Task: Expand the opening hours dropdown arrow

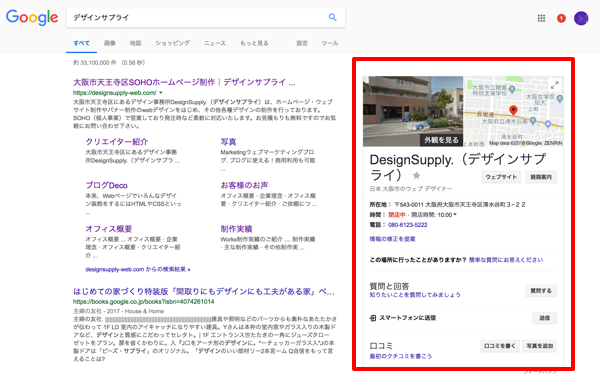Action: pos(455,215)
